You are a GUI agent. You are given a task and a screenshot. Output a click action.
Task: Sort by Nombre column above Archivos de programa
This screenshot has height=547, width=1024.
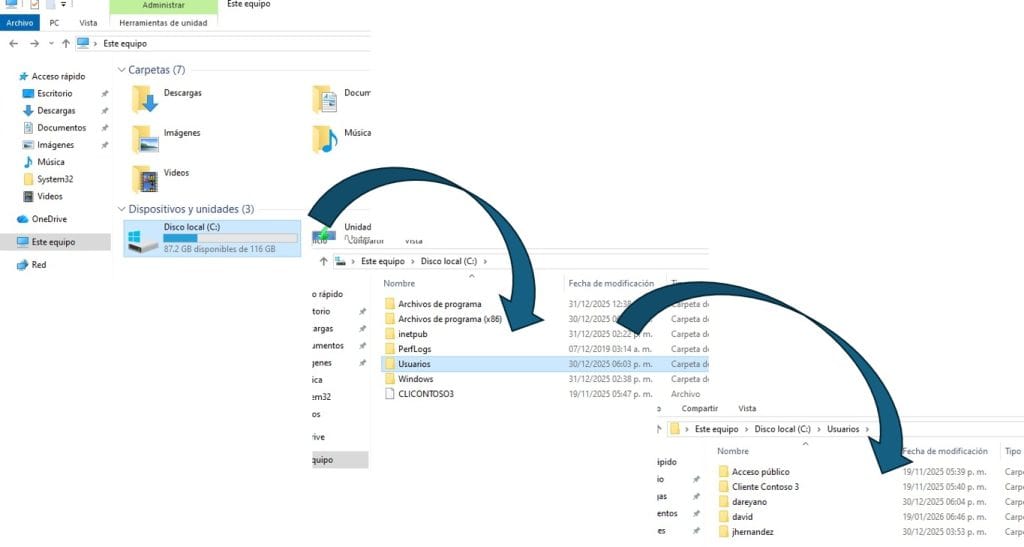(399, 283)
